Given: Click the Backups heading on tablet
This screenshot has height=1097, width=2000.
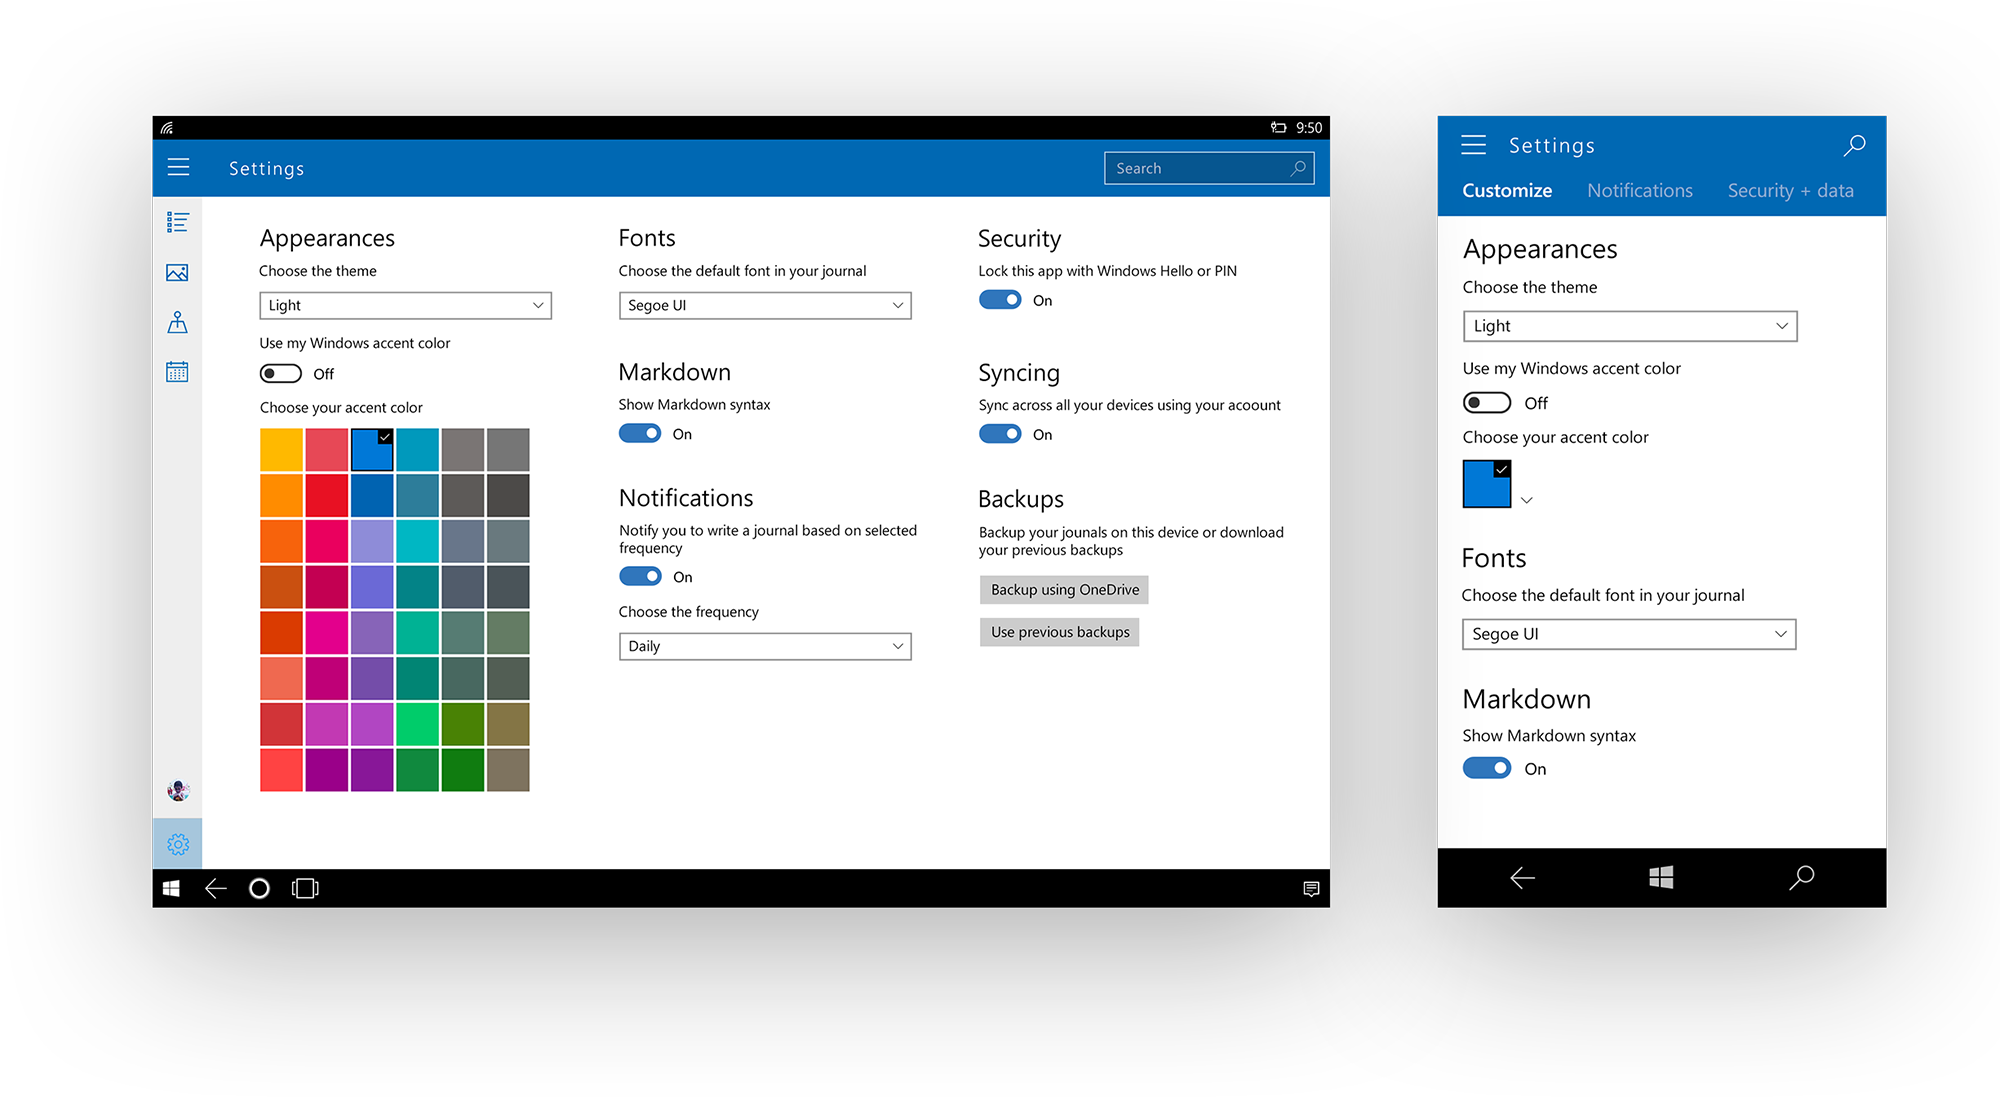Looking at the screenshot, I should pyautogui.click(x=1021, y=499).
